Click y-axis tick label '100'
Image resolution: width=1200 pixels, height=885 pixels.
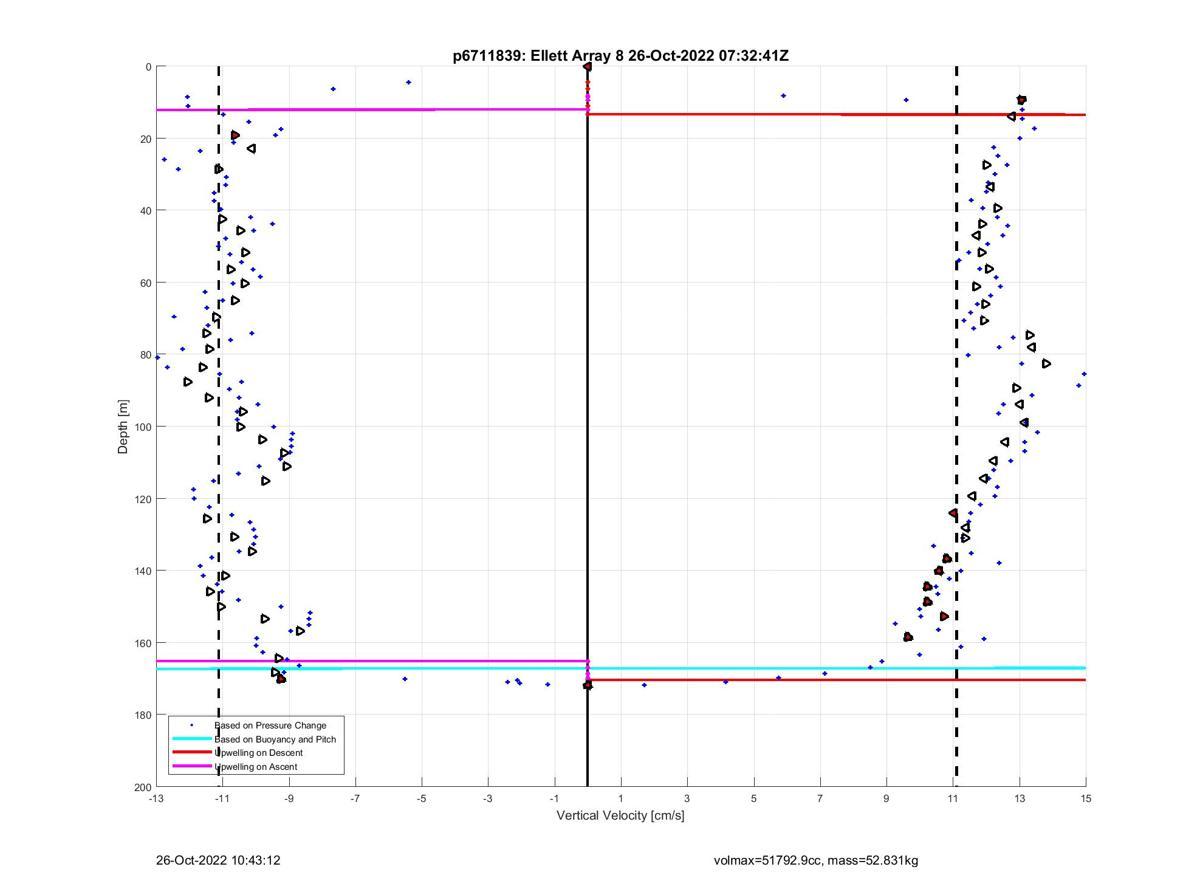(142, 427)
